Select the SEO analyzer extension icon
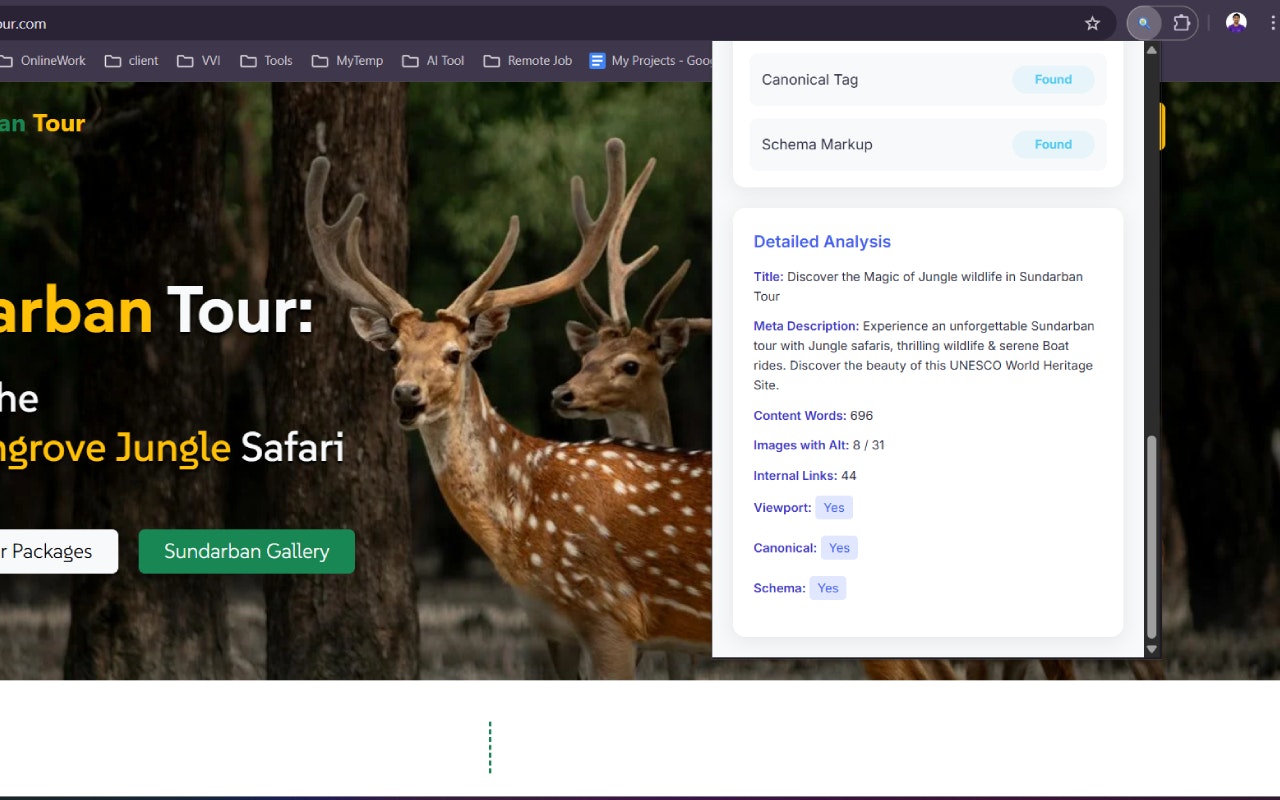This screenshot has height=800, width=1280. (1142, 22)
